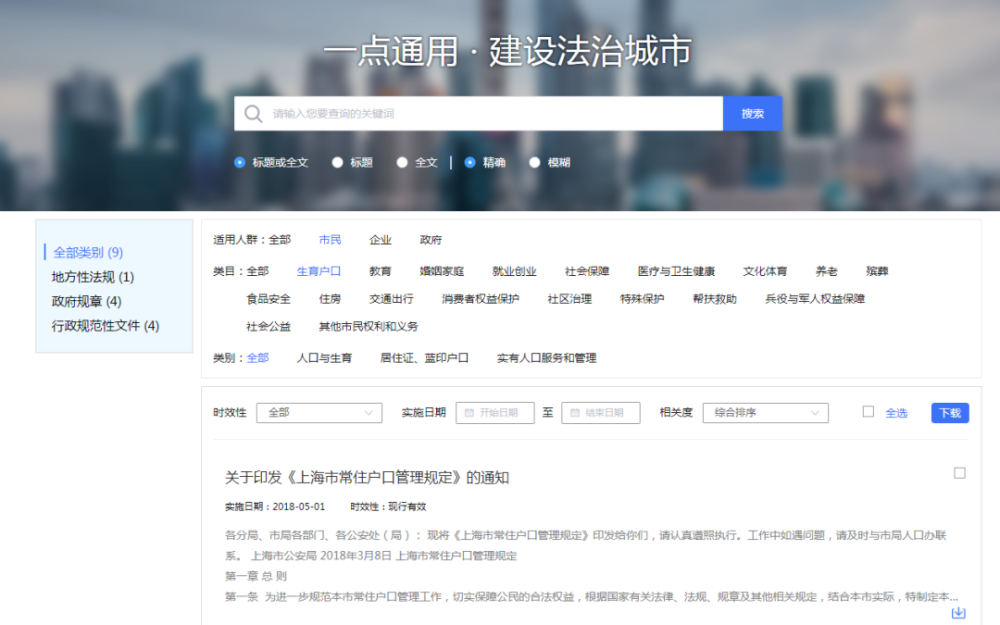Select the 全文 search scope option
This screenshot has width=1000, height=625.
click(x=402, y=162)
